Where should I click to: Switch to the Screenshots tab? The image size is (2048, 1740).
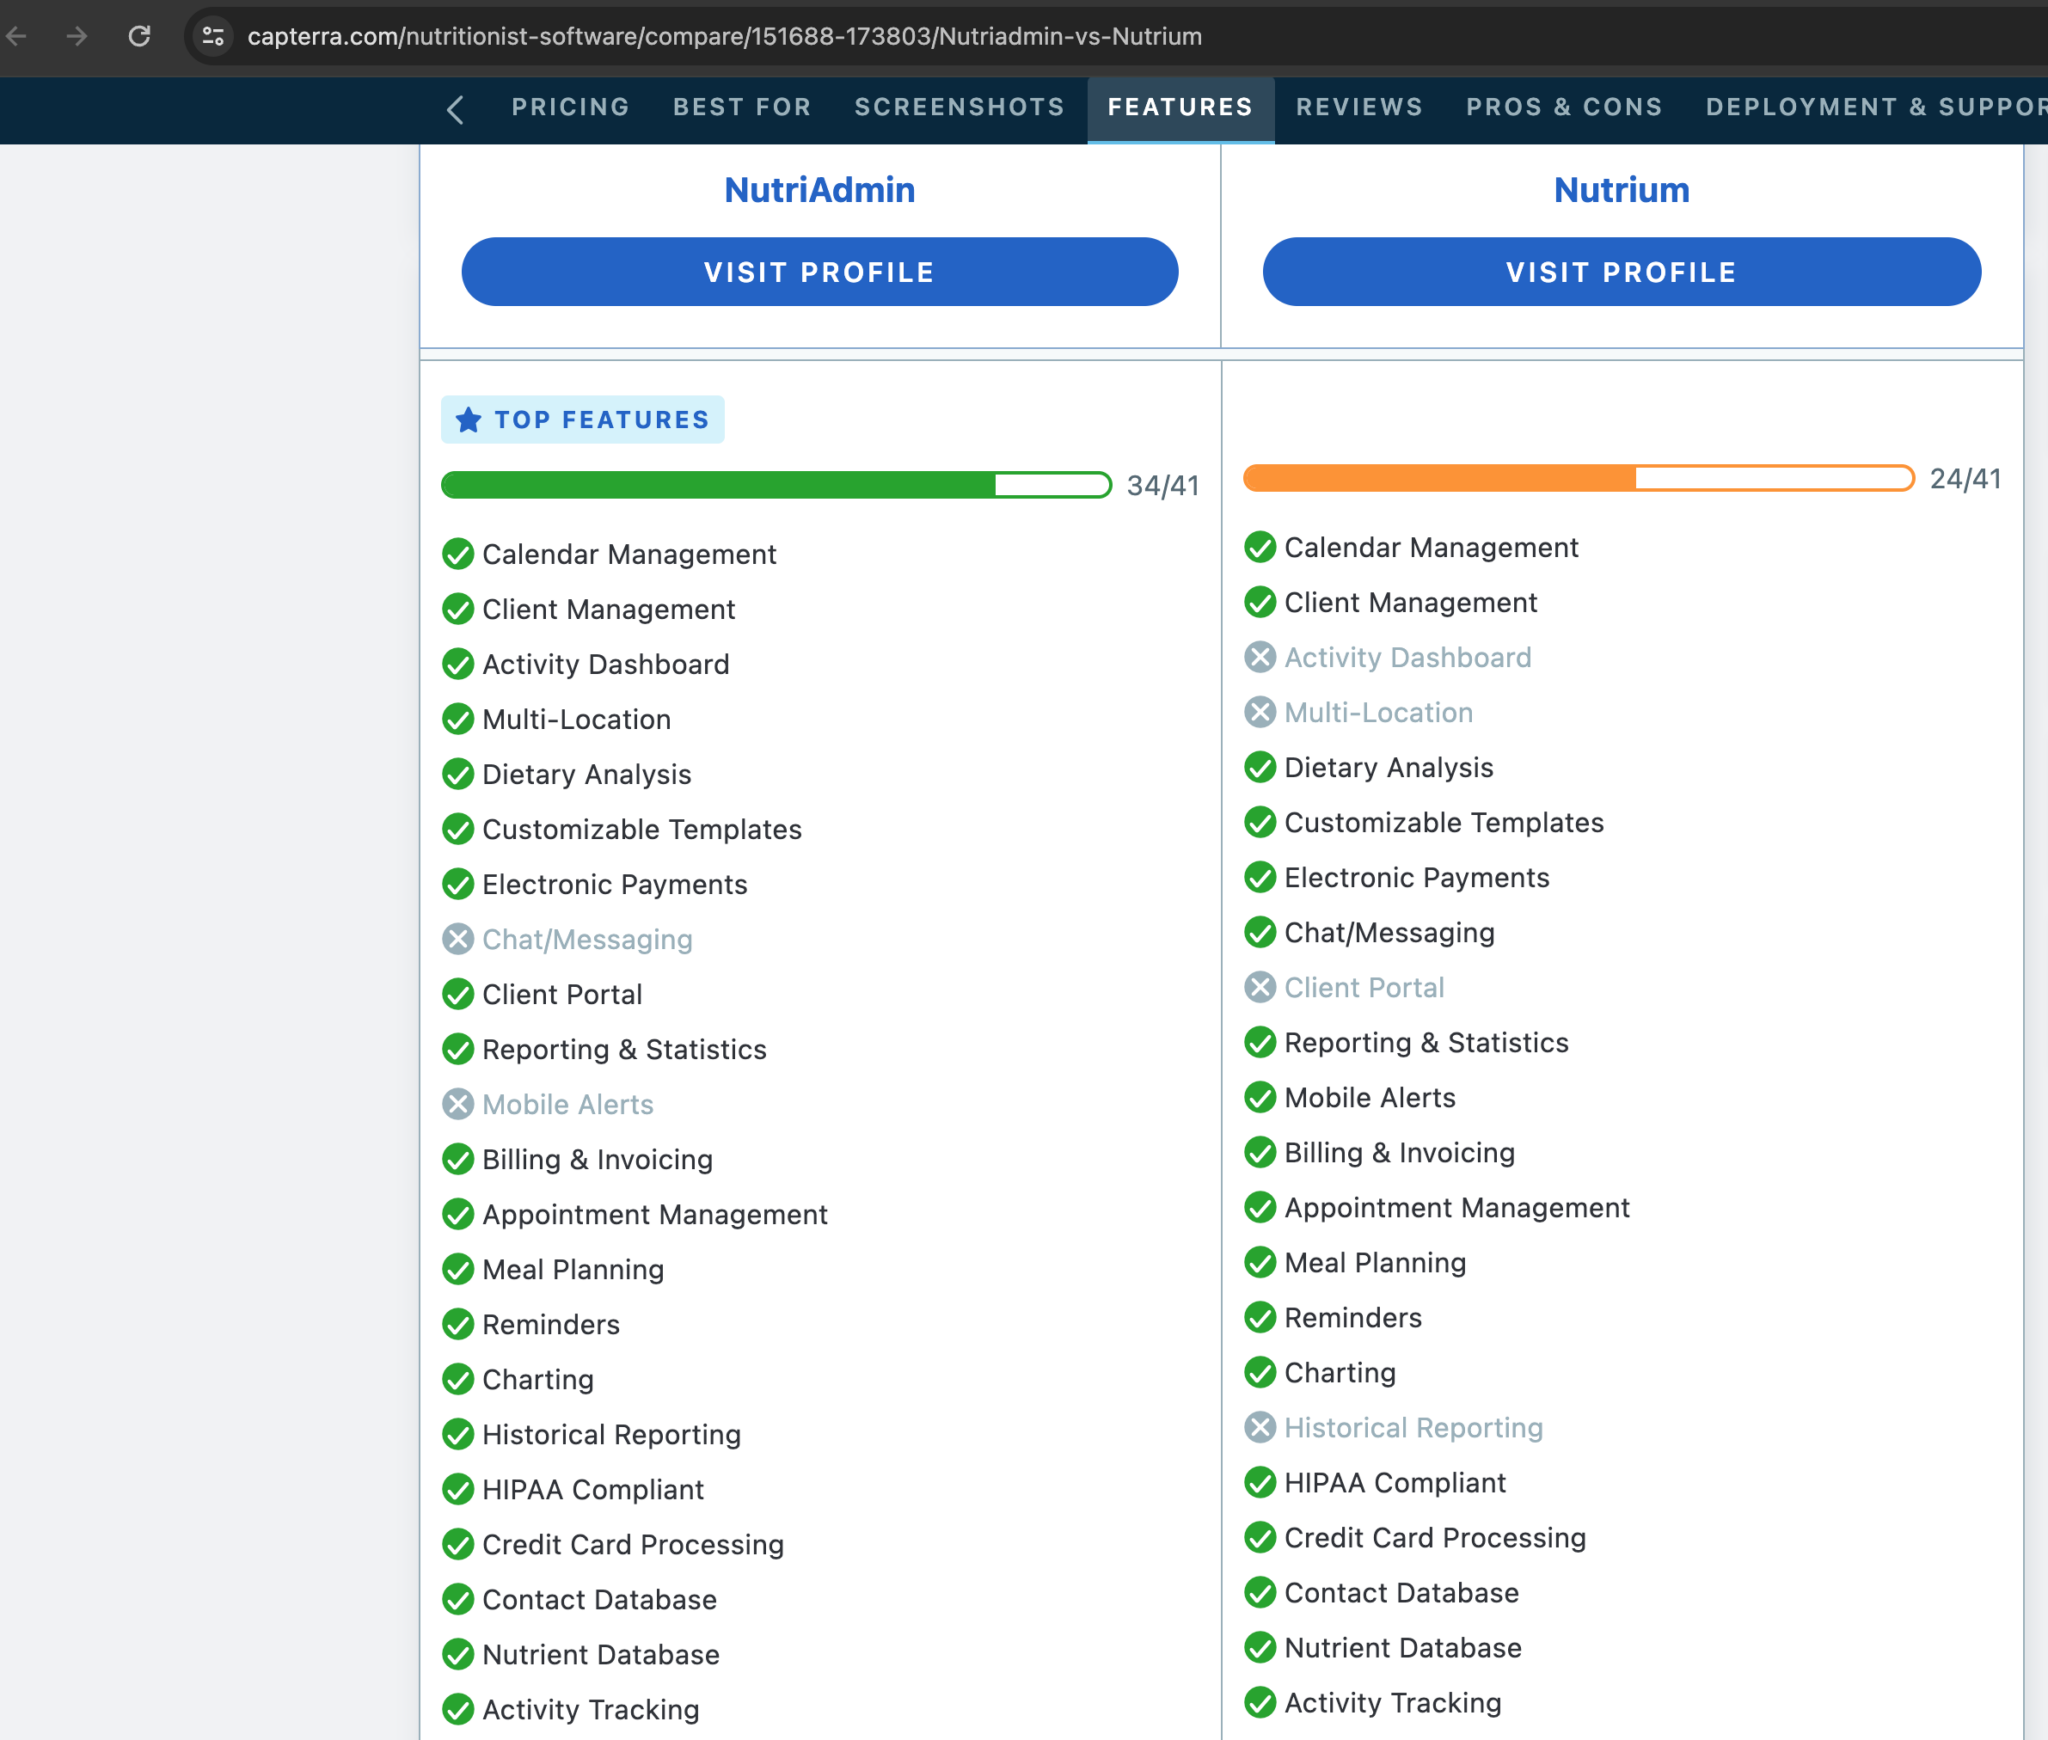coord(959,107)
